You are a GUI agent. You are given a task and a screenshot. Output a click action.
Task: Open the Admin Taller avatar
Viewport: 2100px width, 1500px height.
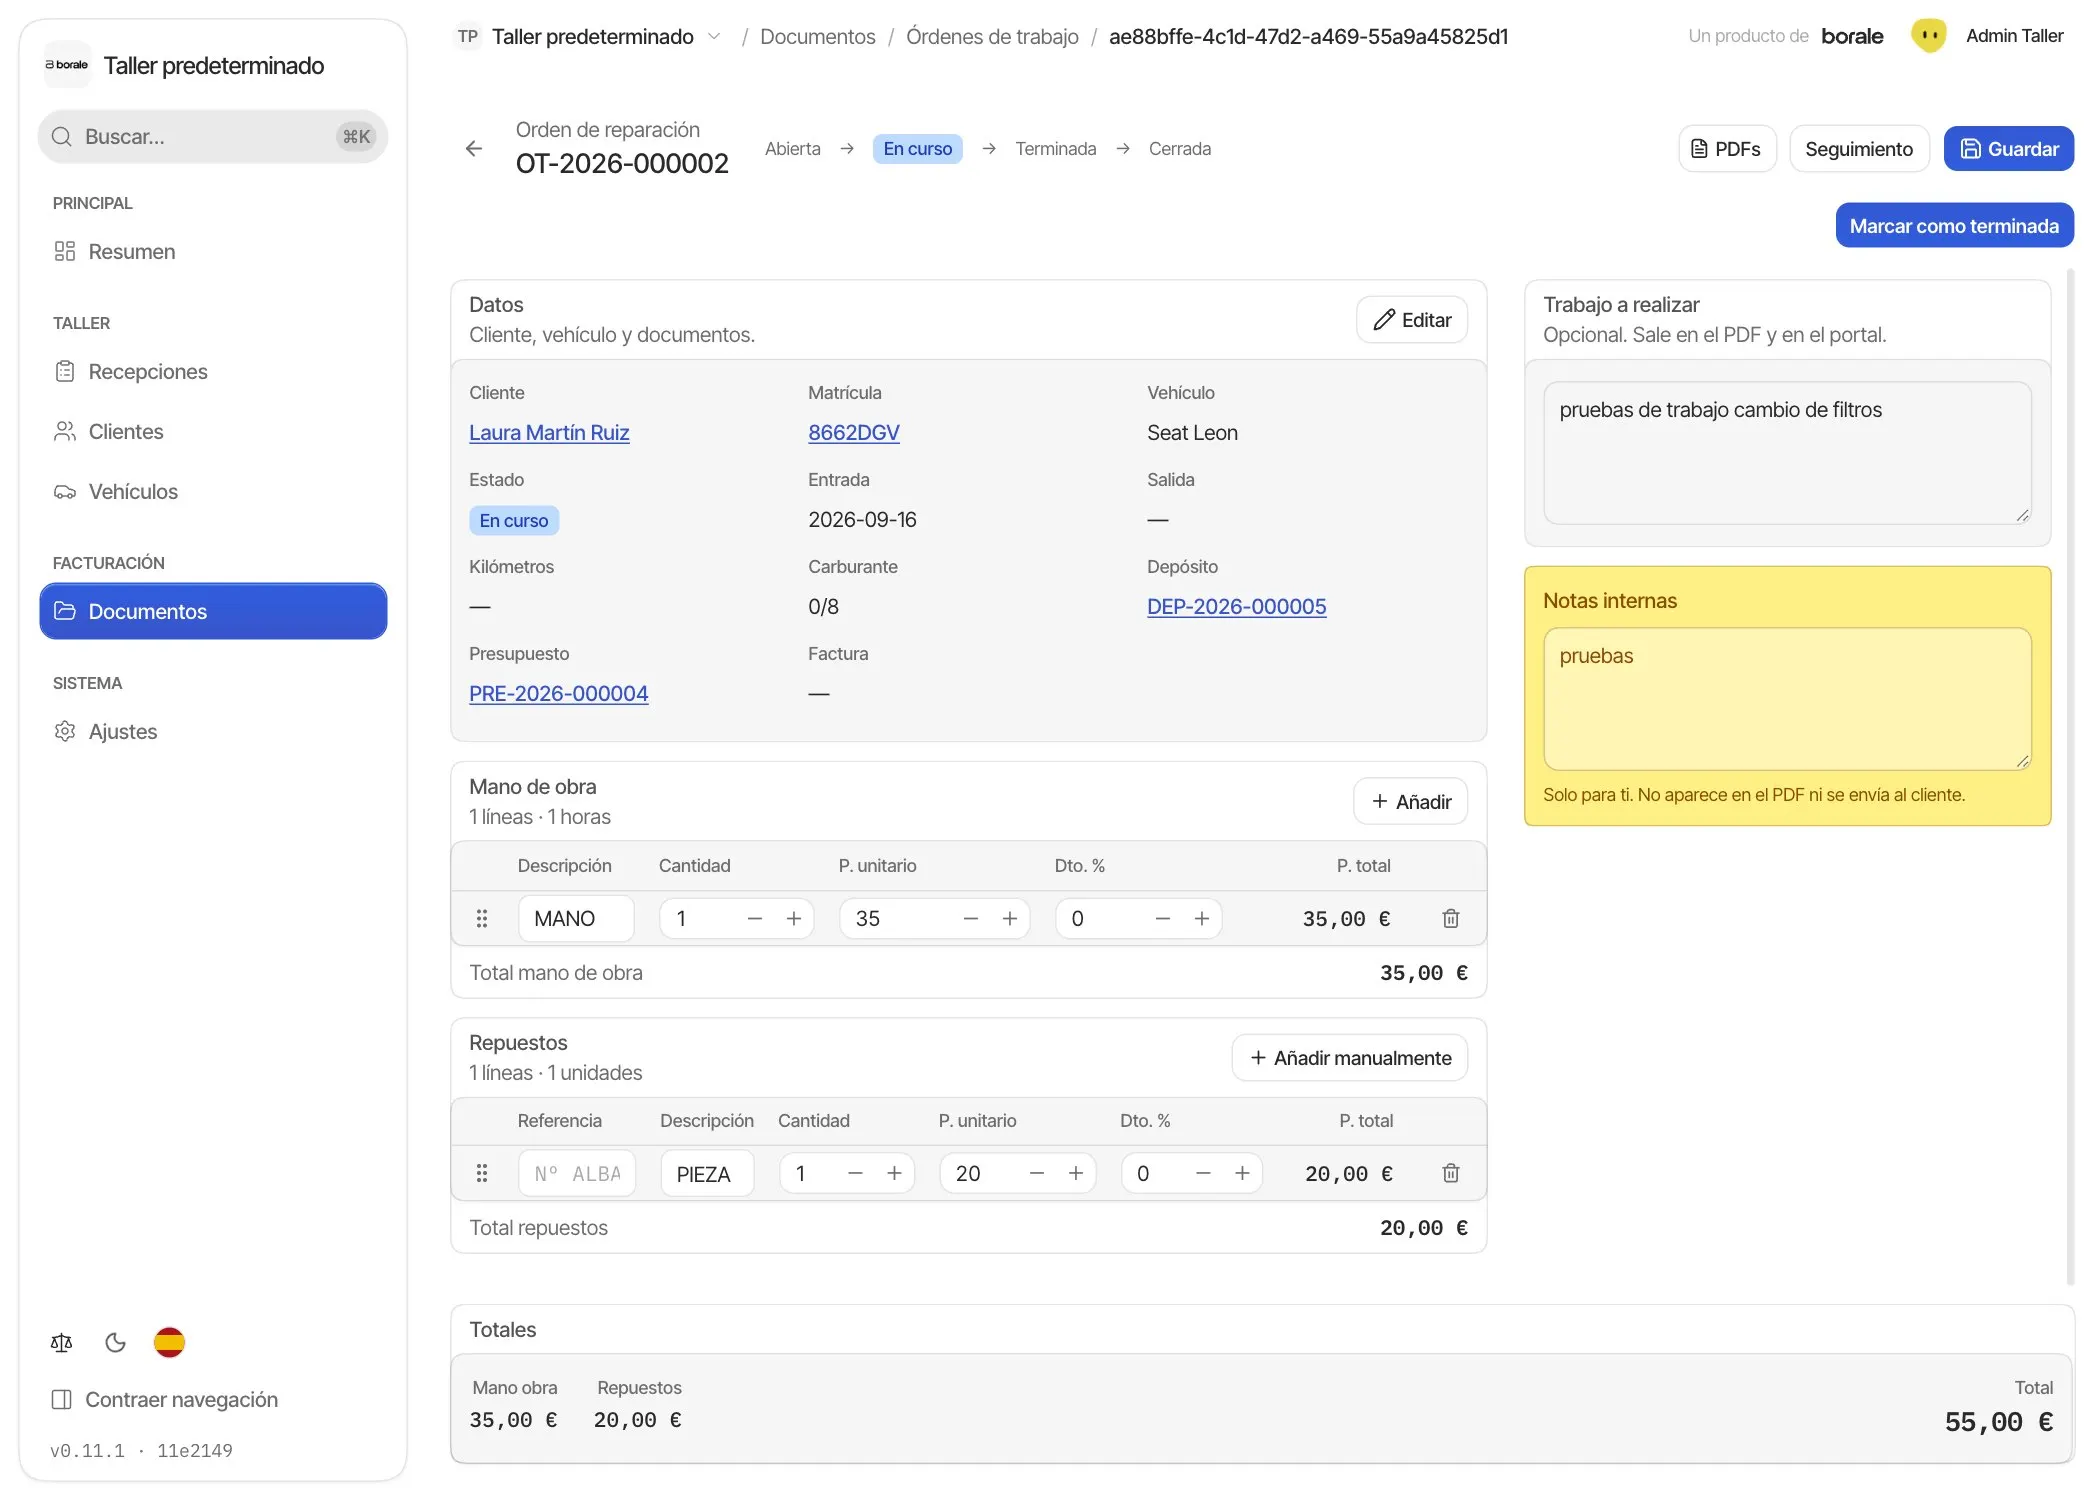point(1929,36)
